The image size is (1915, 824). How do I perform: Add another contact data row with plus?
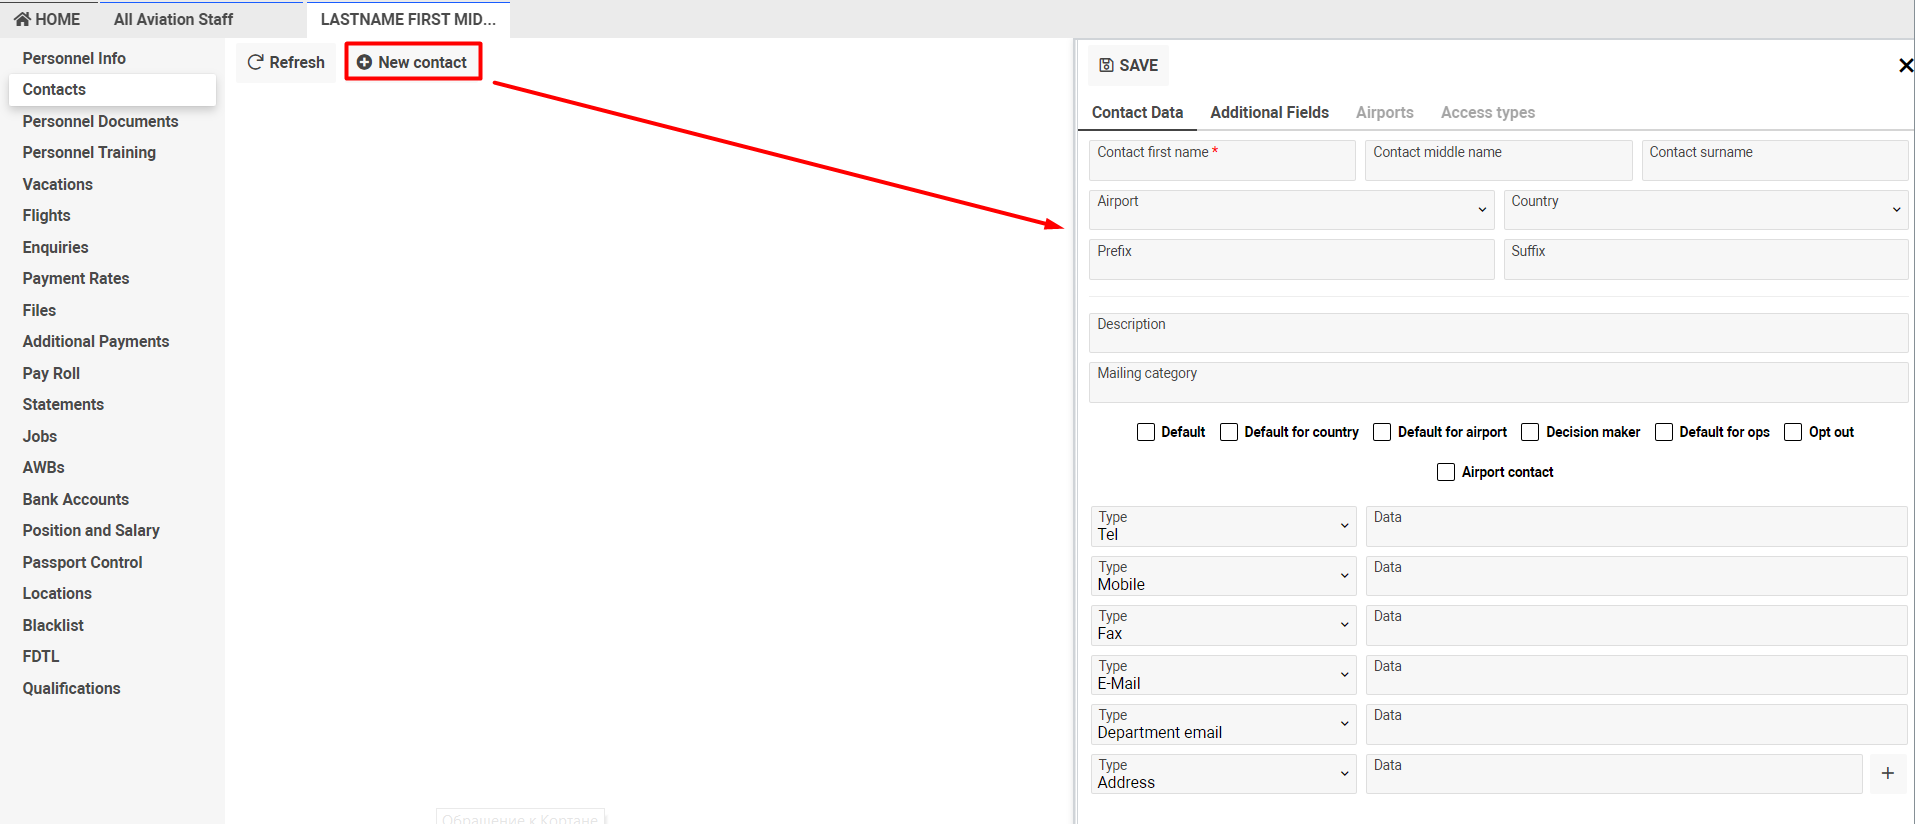pyautogui.click(x=1887, y=773)
